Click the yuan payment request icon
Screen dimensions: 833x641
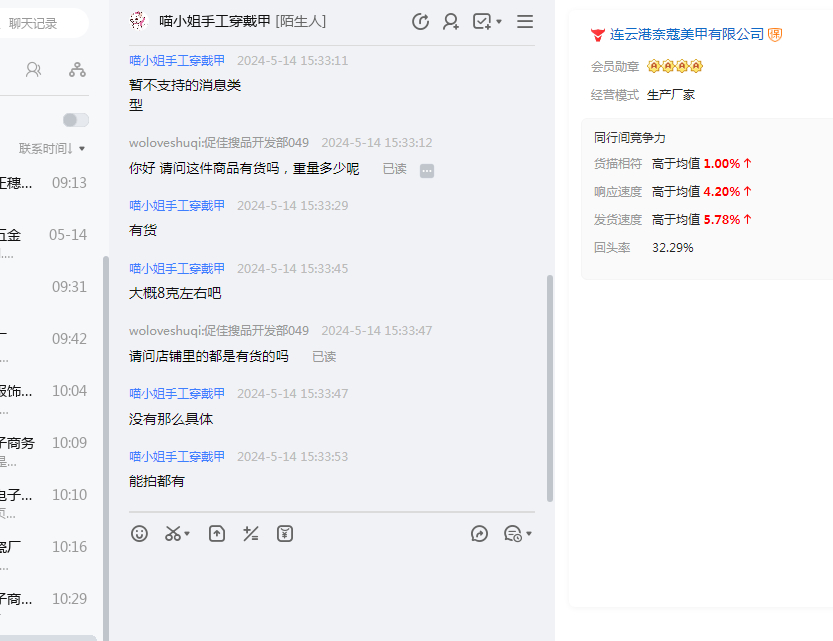[285, 534]
